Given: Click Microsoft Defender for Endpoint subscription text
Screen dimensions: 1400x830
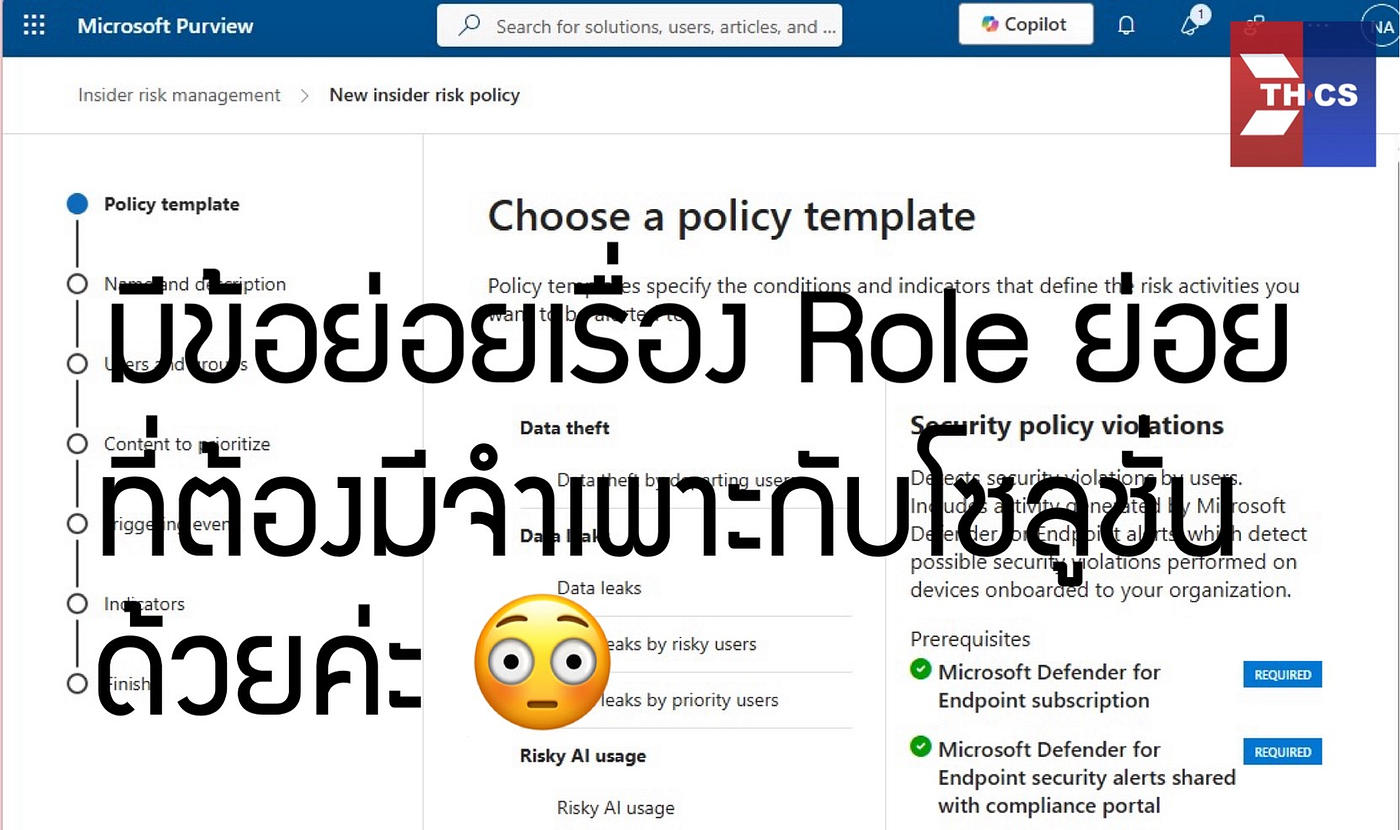Looking at the screenshot, I should (1049, 686).
